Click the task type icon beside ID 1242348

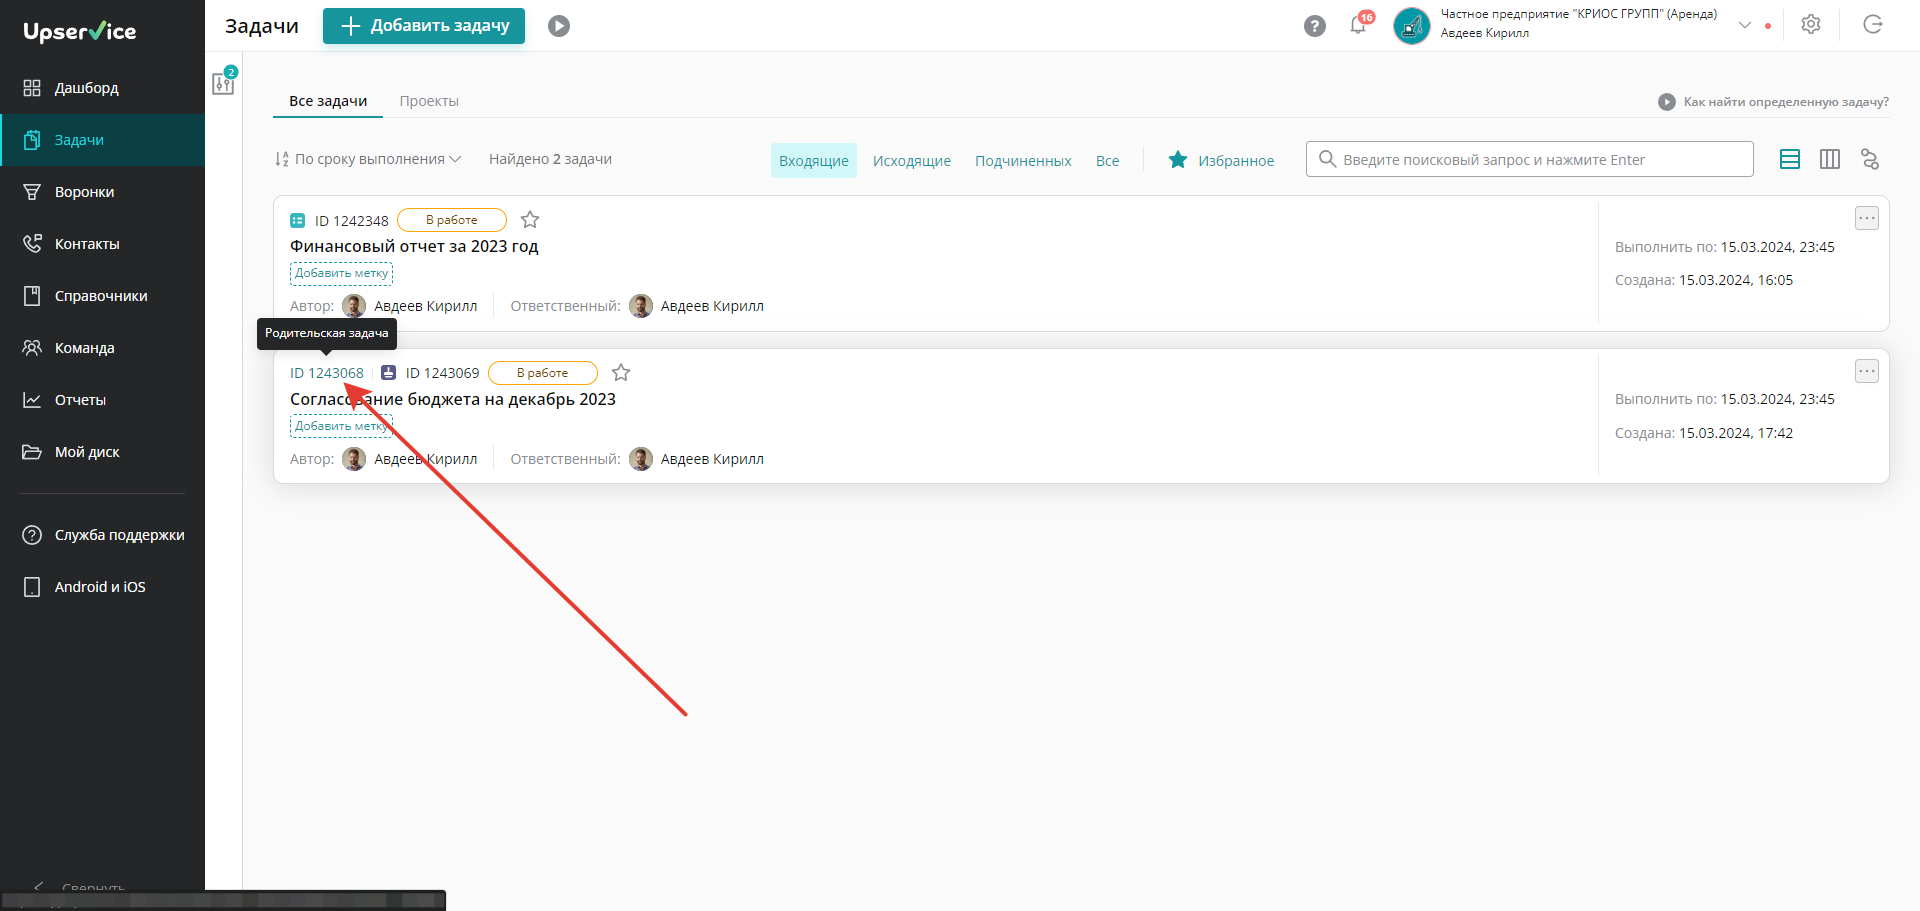click(x=297, y=220)
